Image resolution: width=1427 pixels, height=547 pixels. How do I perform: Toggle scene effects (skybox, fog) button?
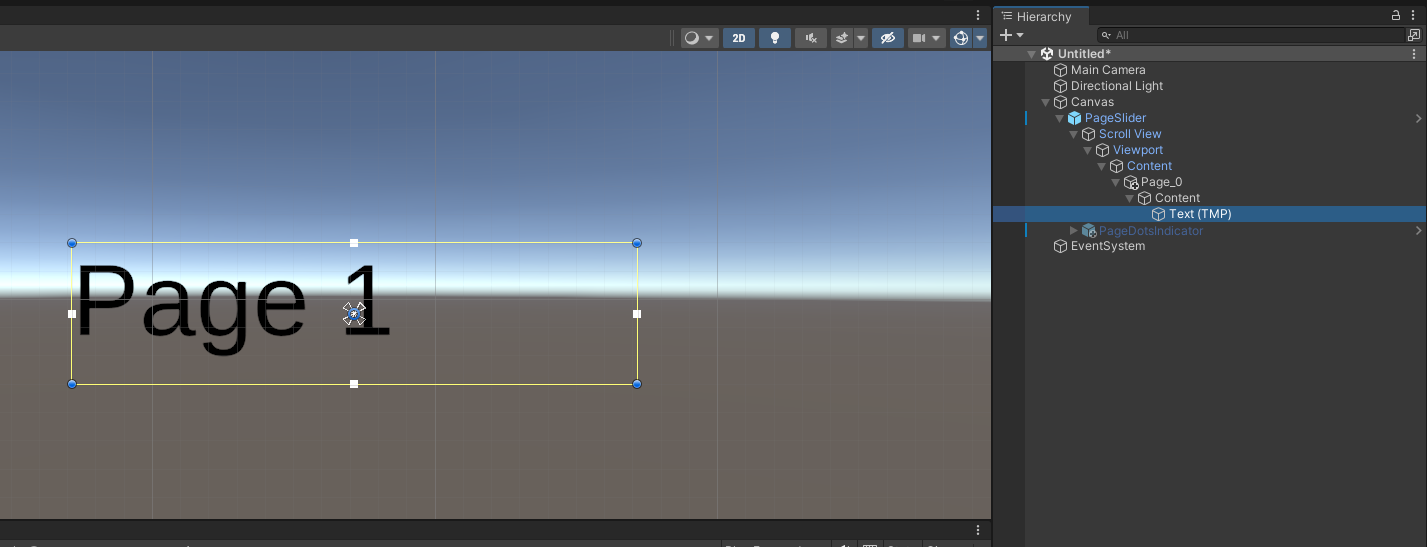[x=842, y=38]
